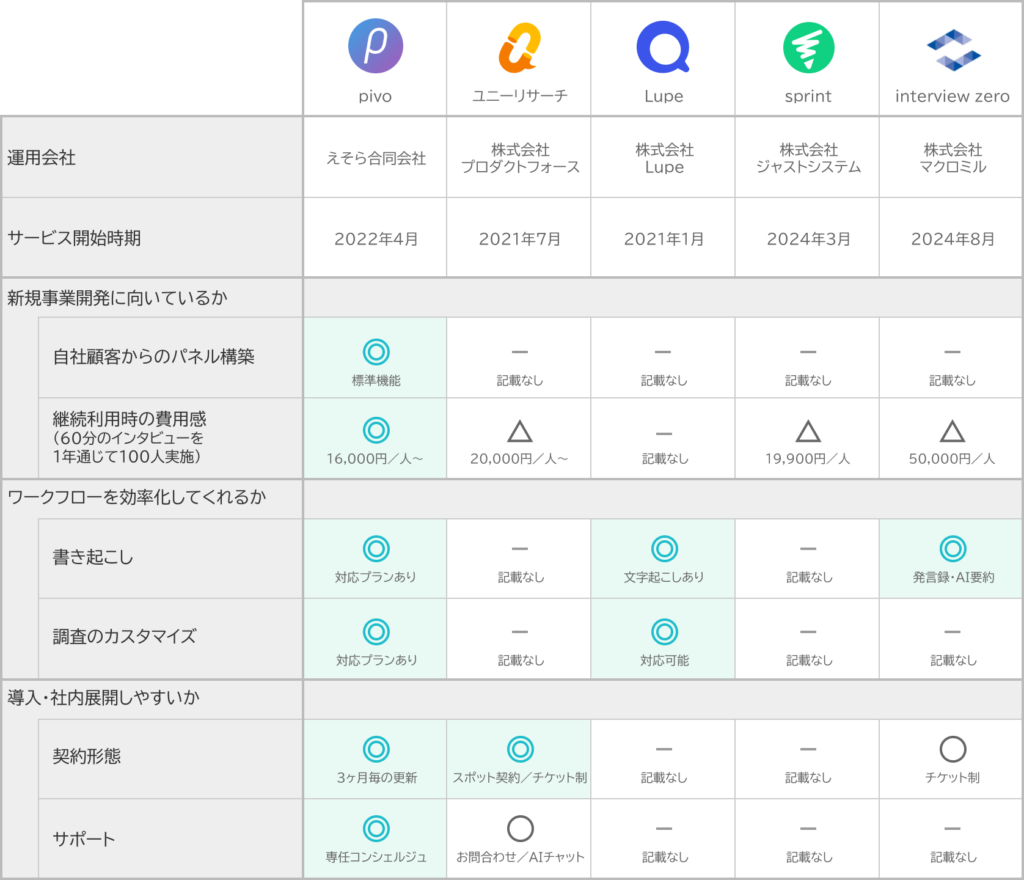
Task: Select the pivo logo icon
Action: (x=375, y=44)
